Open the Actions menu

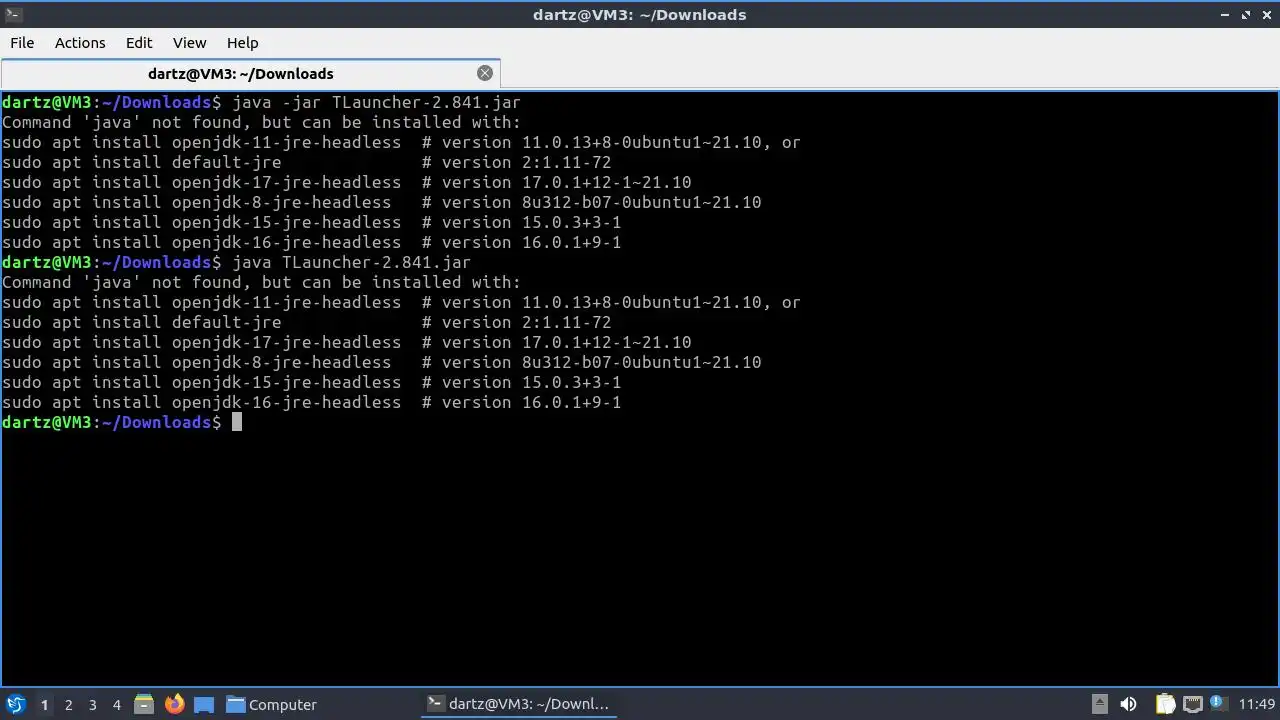(x=80, y=43)
